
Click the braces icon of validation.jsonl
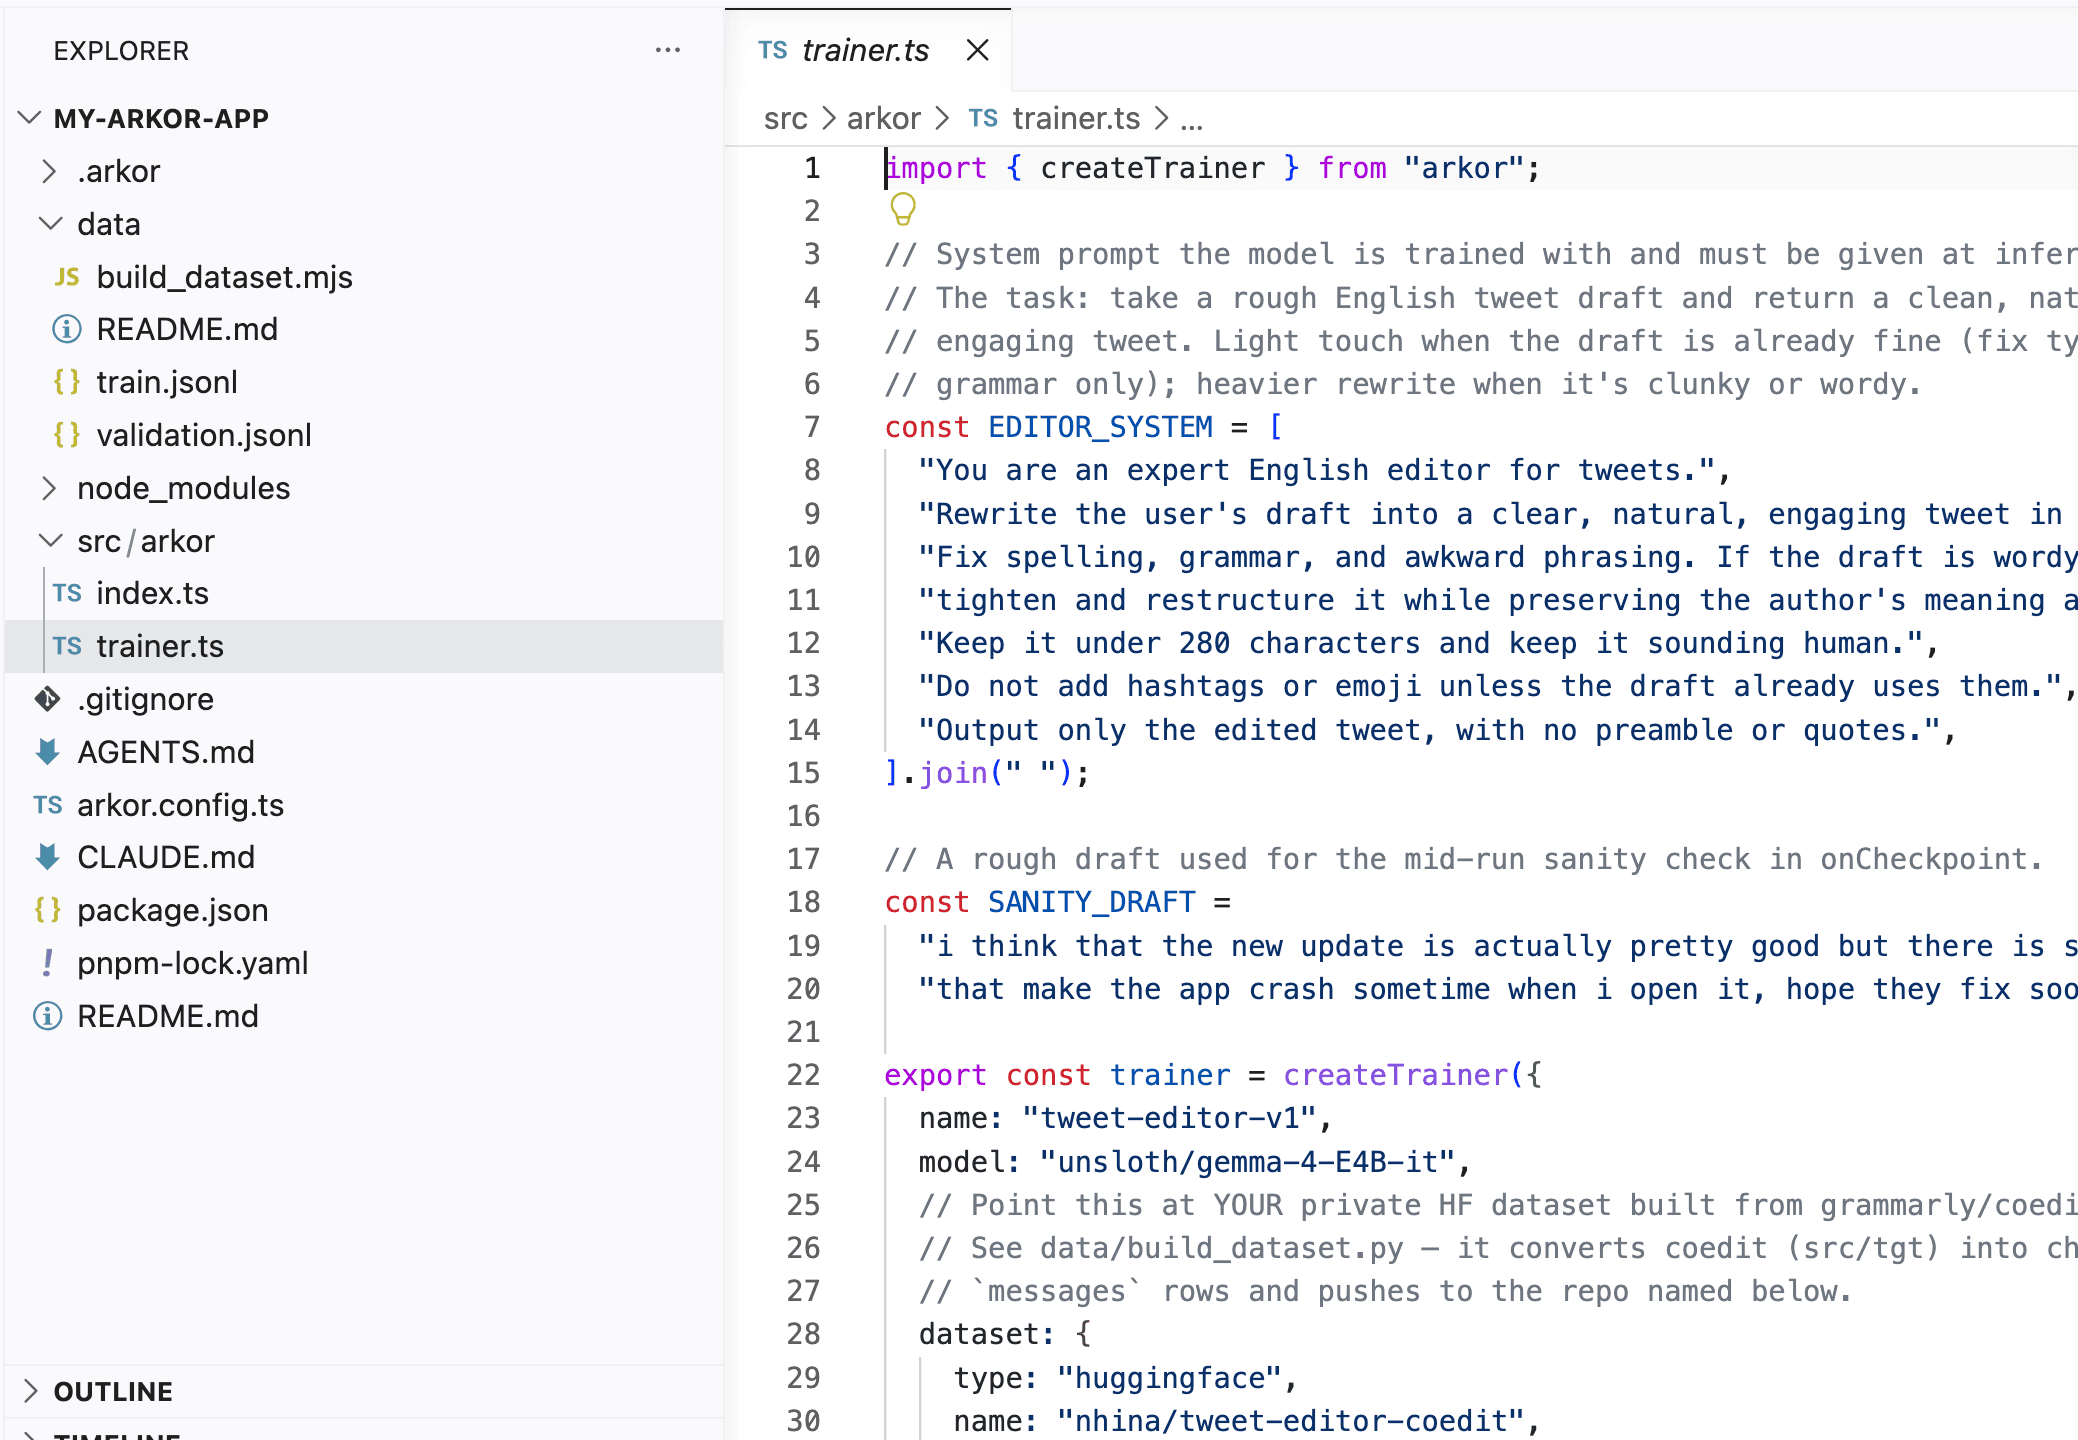click(x=67, y=435)
